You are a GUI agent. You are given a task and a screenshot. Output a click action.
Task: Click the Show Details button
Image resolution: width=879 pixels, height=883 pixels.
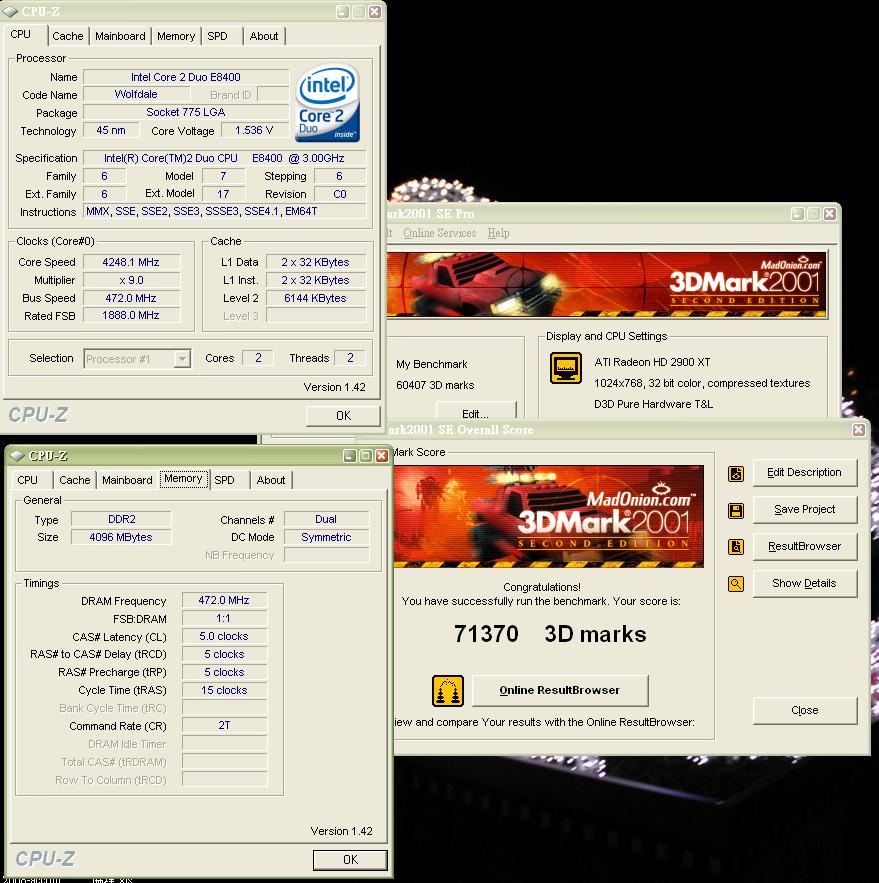point(805,583)
